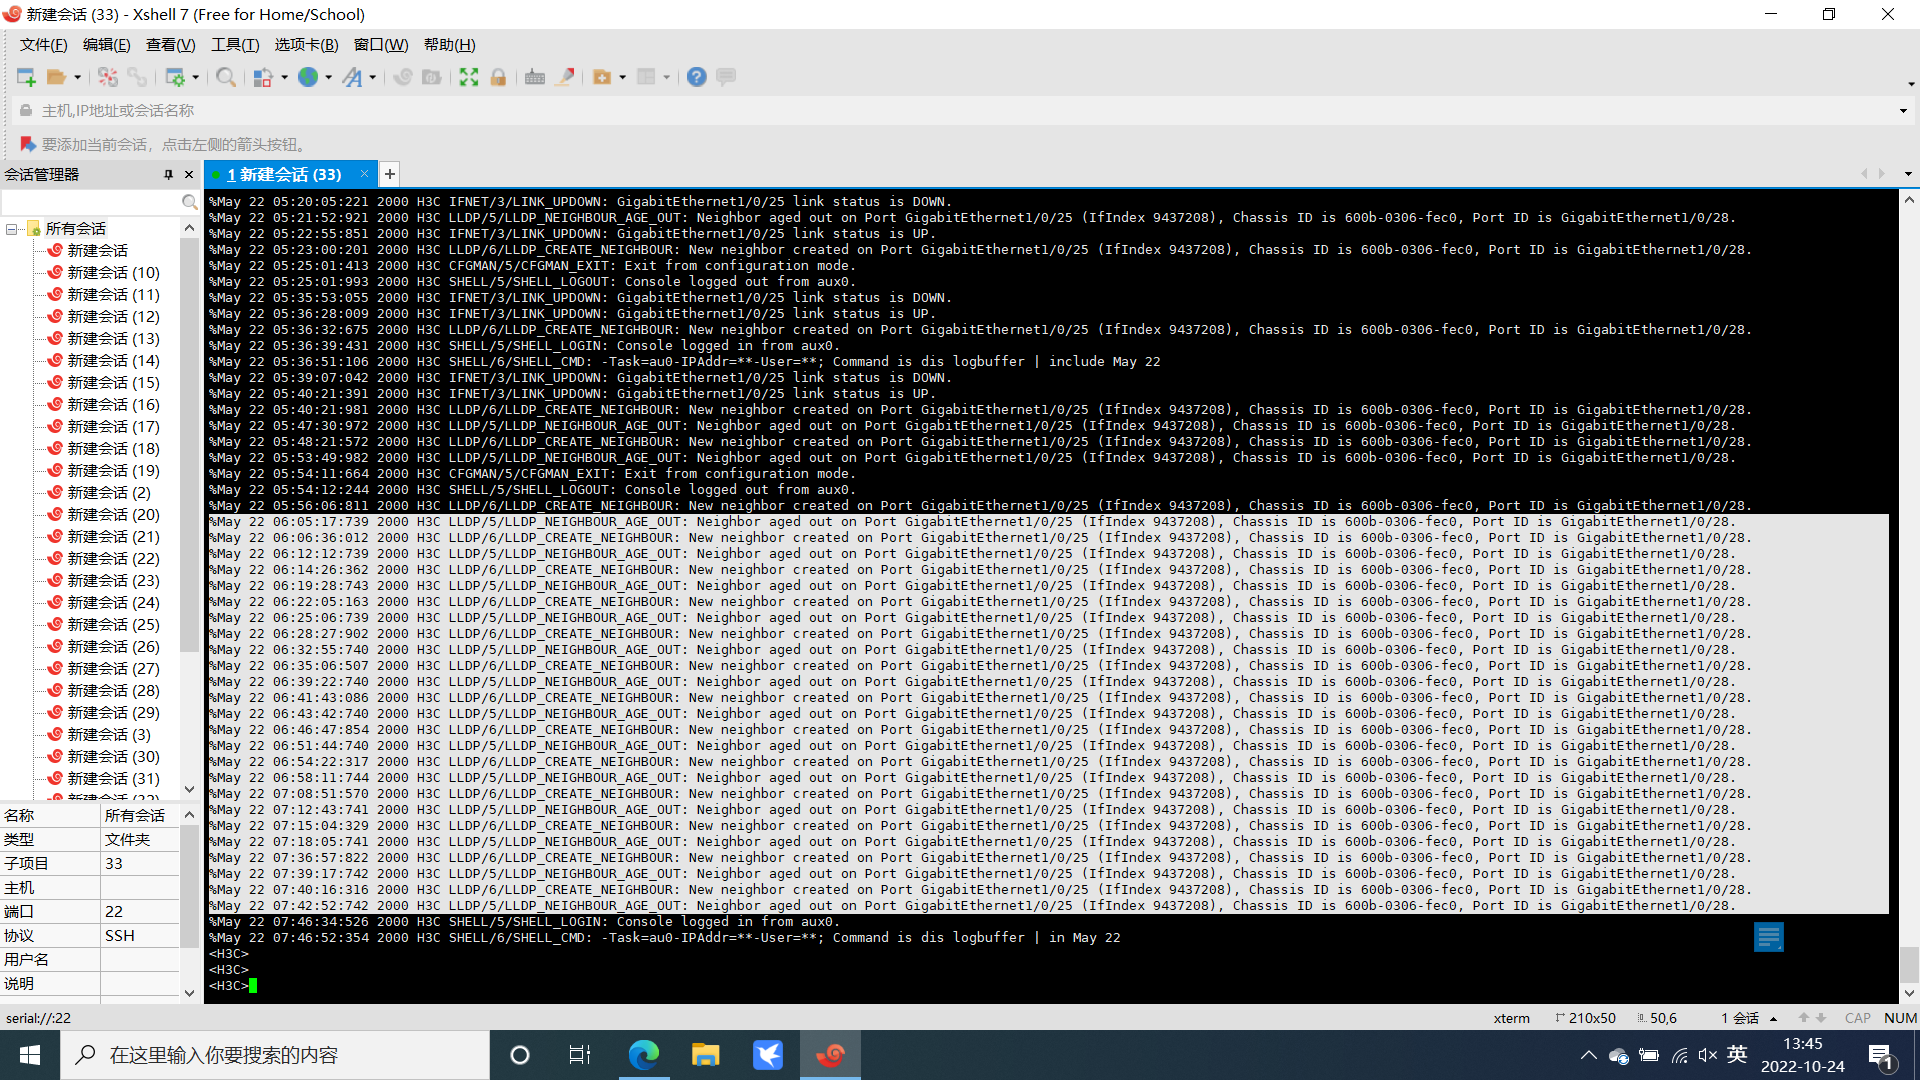Image resolution: width=1920 pixels, height=1080 pixels.
Task: Toggle CAP indicator in status bar
Action: pyautogui.click(x=1857, y=1018)
